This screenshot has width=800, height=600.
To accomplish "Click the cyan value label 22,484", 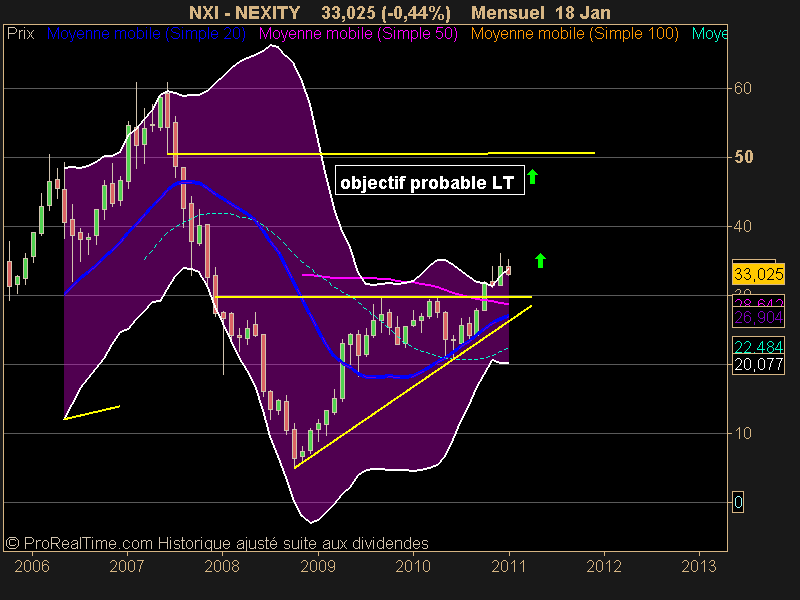I will [x=758, y=346].
